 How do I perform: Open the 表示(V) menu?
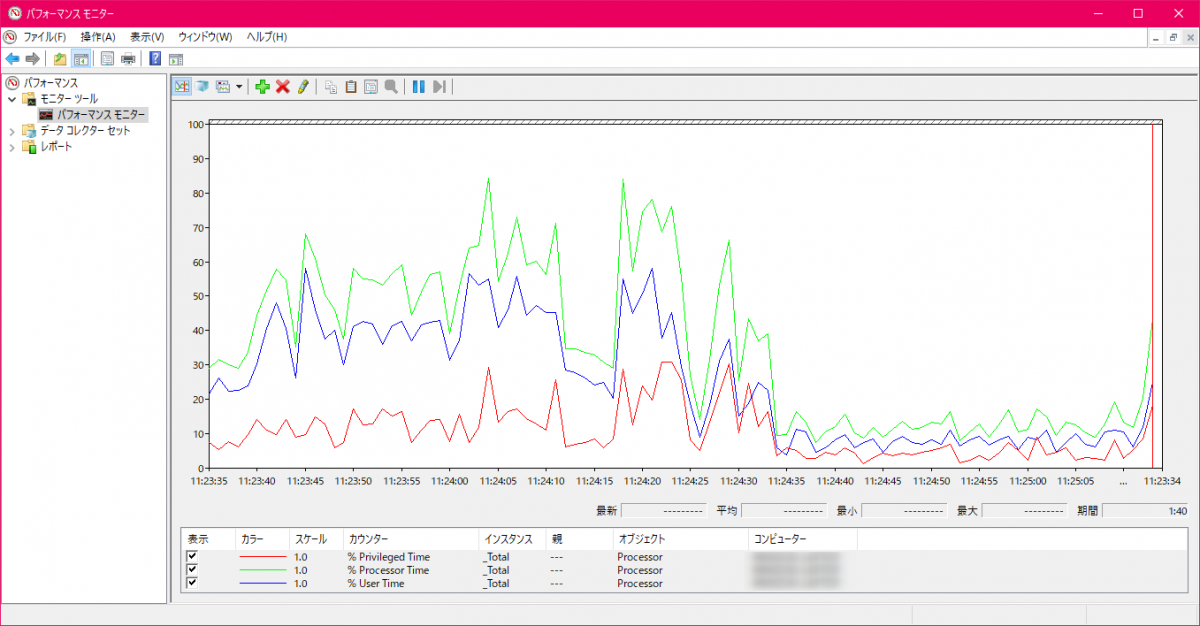147,37
